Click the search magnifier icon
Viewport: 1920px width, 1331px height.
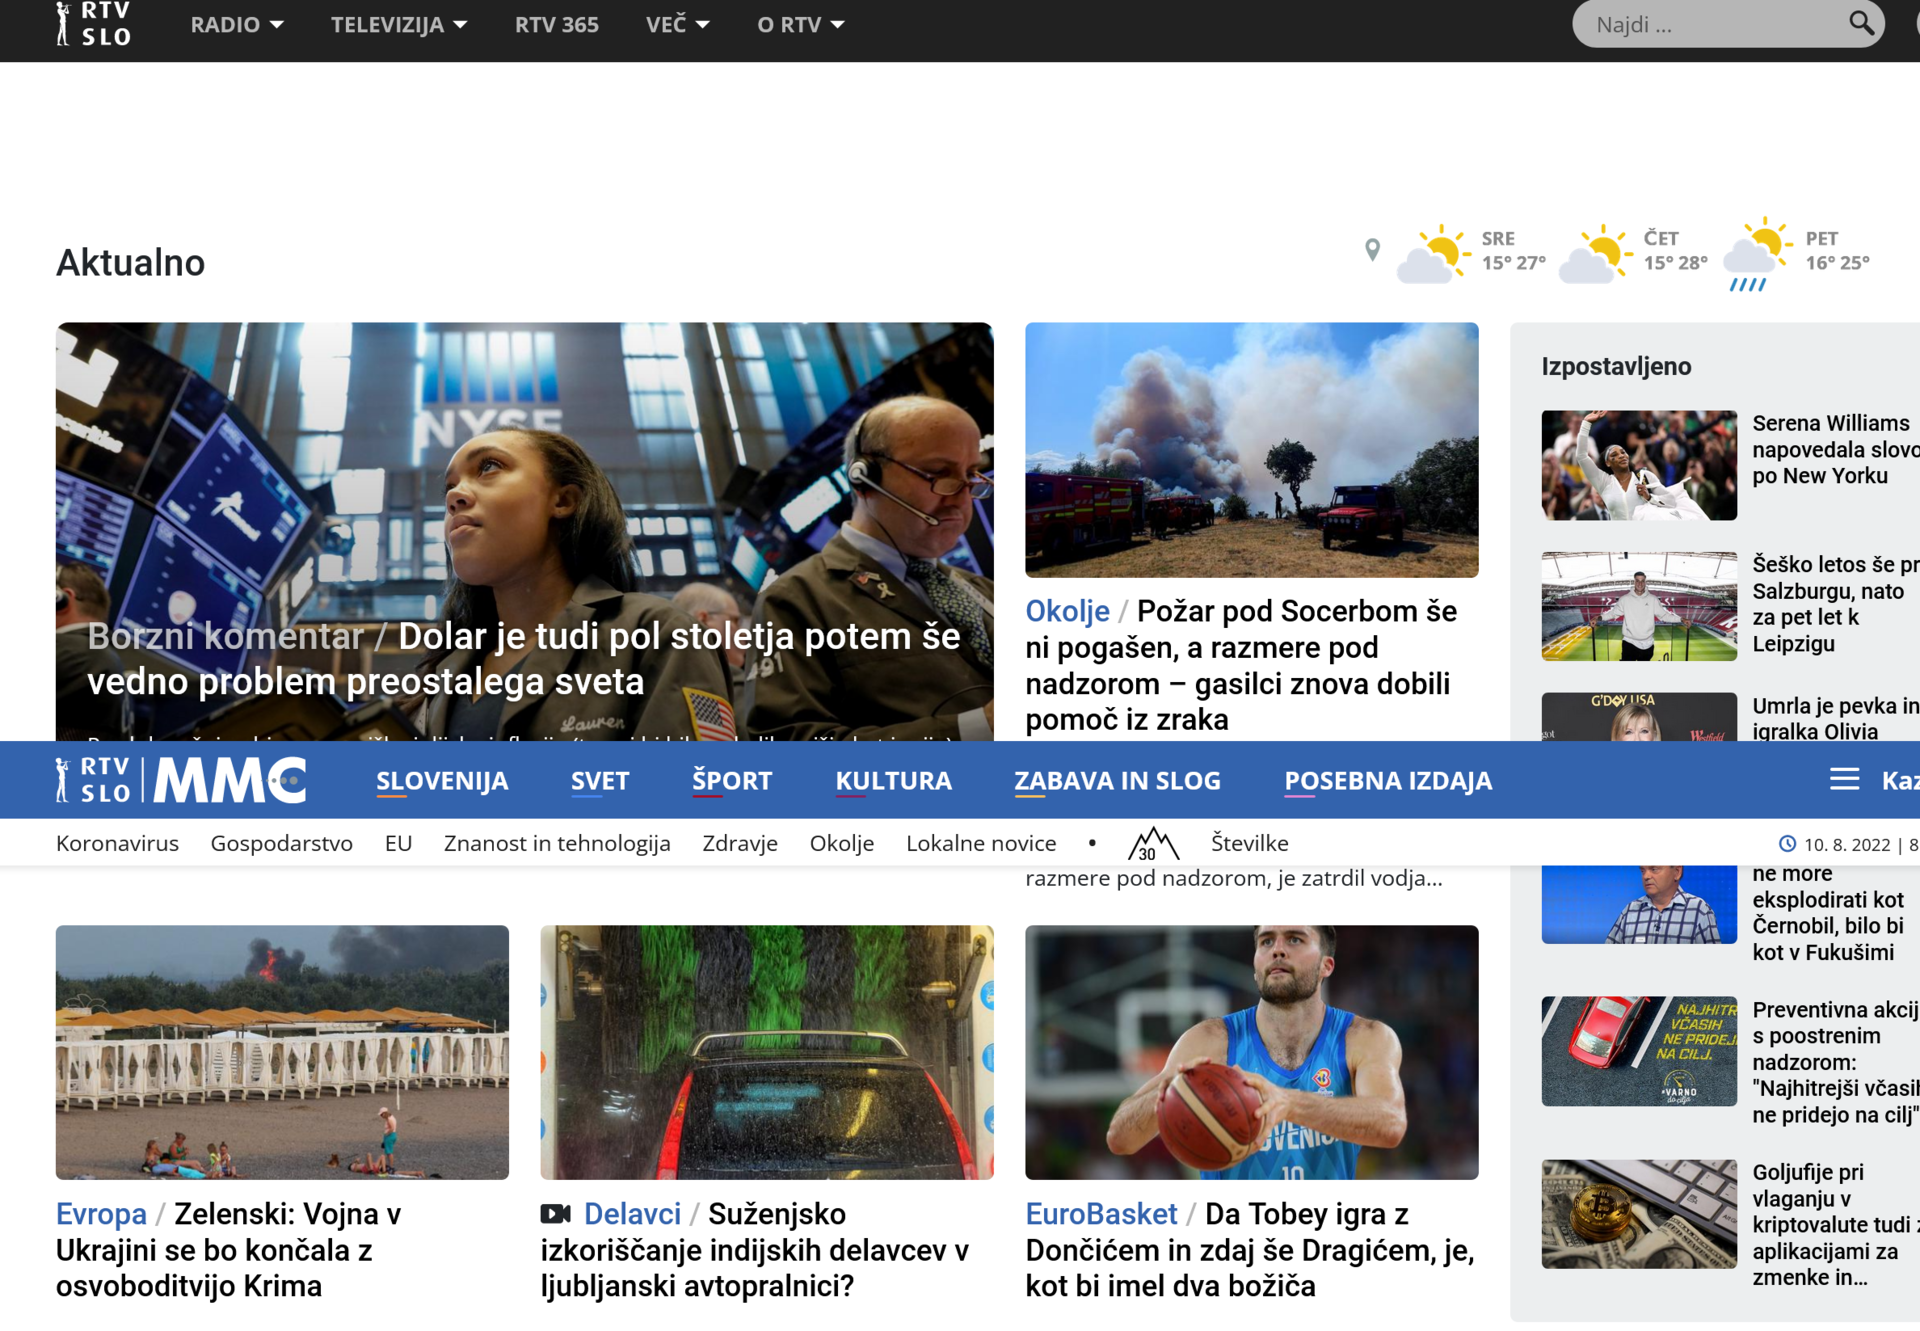coord(1860,23)
